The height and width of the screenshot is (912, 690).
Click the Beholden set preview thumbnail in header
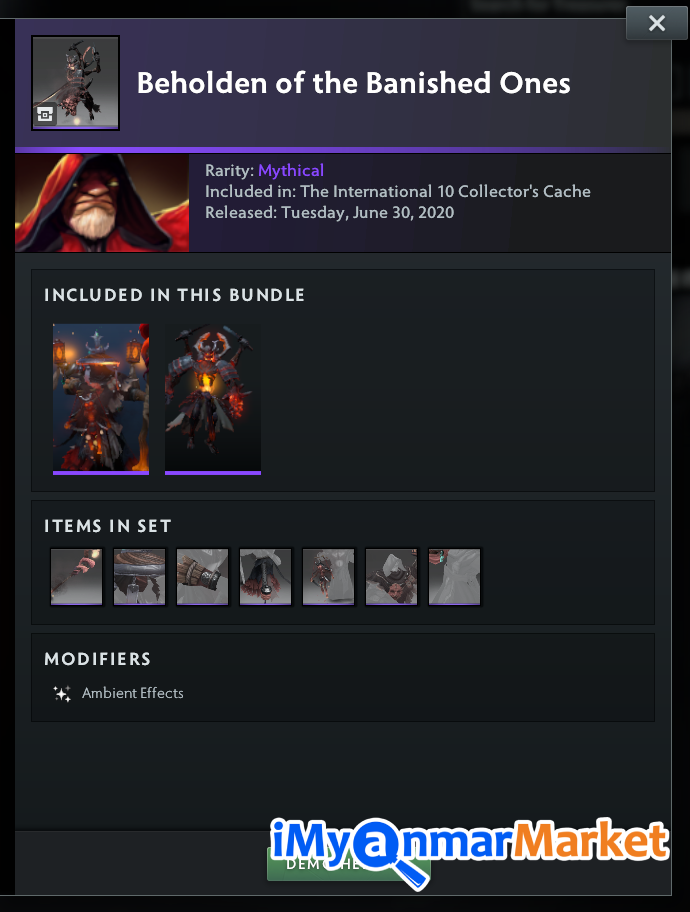(x=76, y=83)
